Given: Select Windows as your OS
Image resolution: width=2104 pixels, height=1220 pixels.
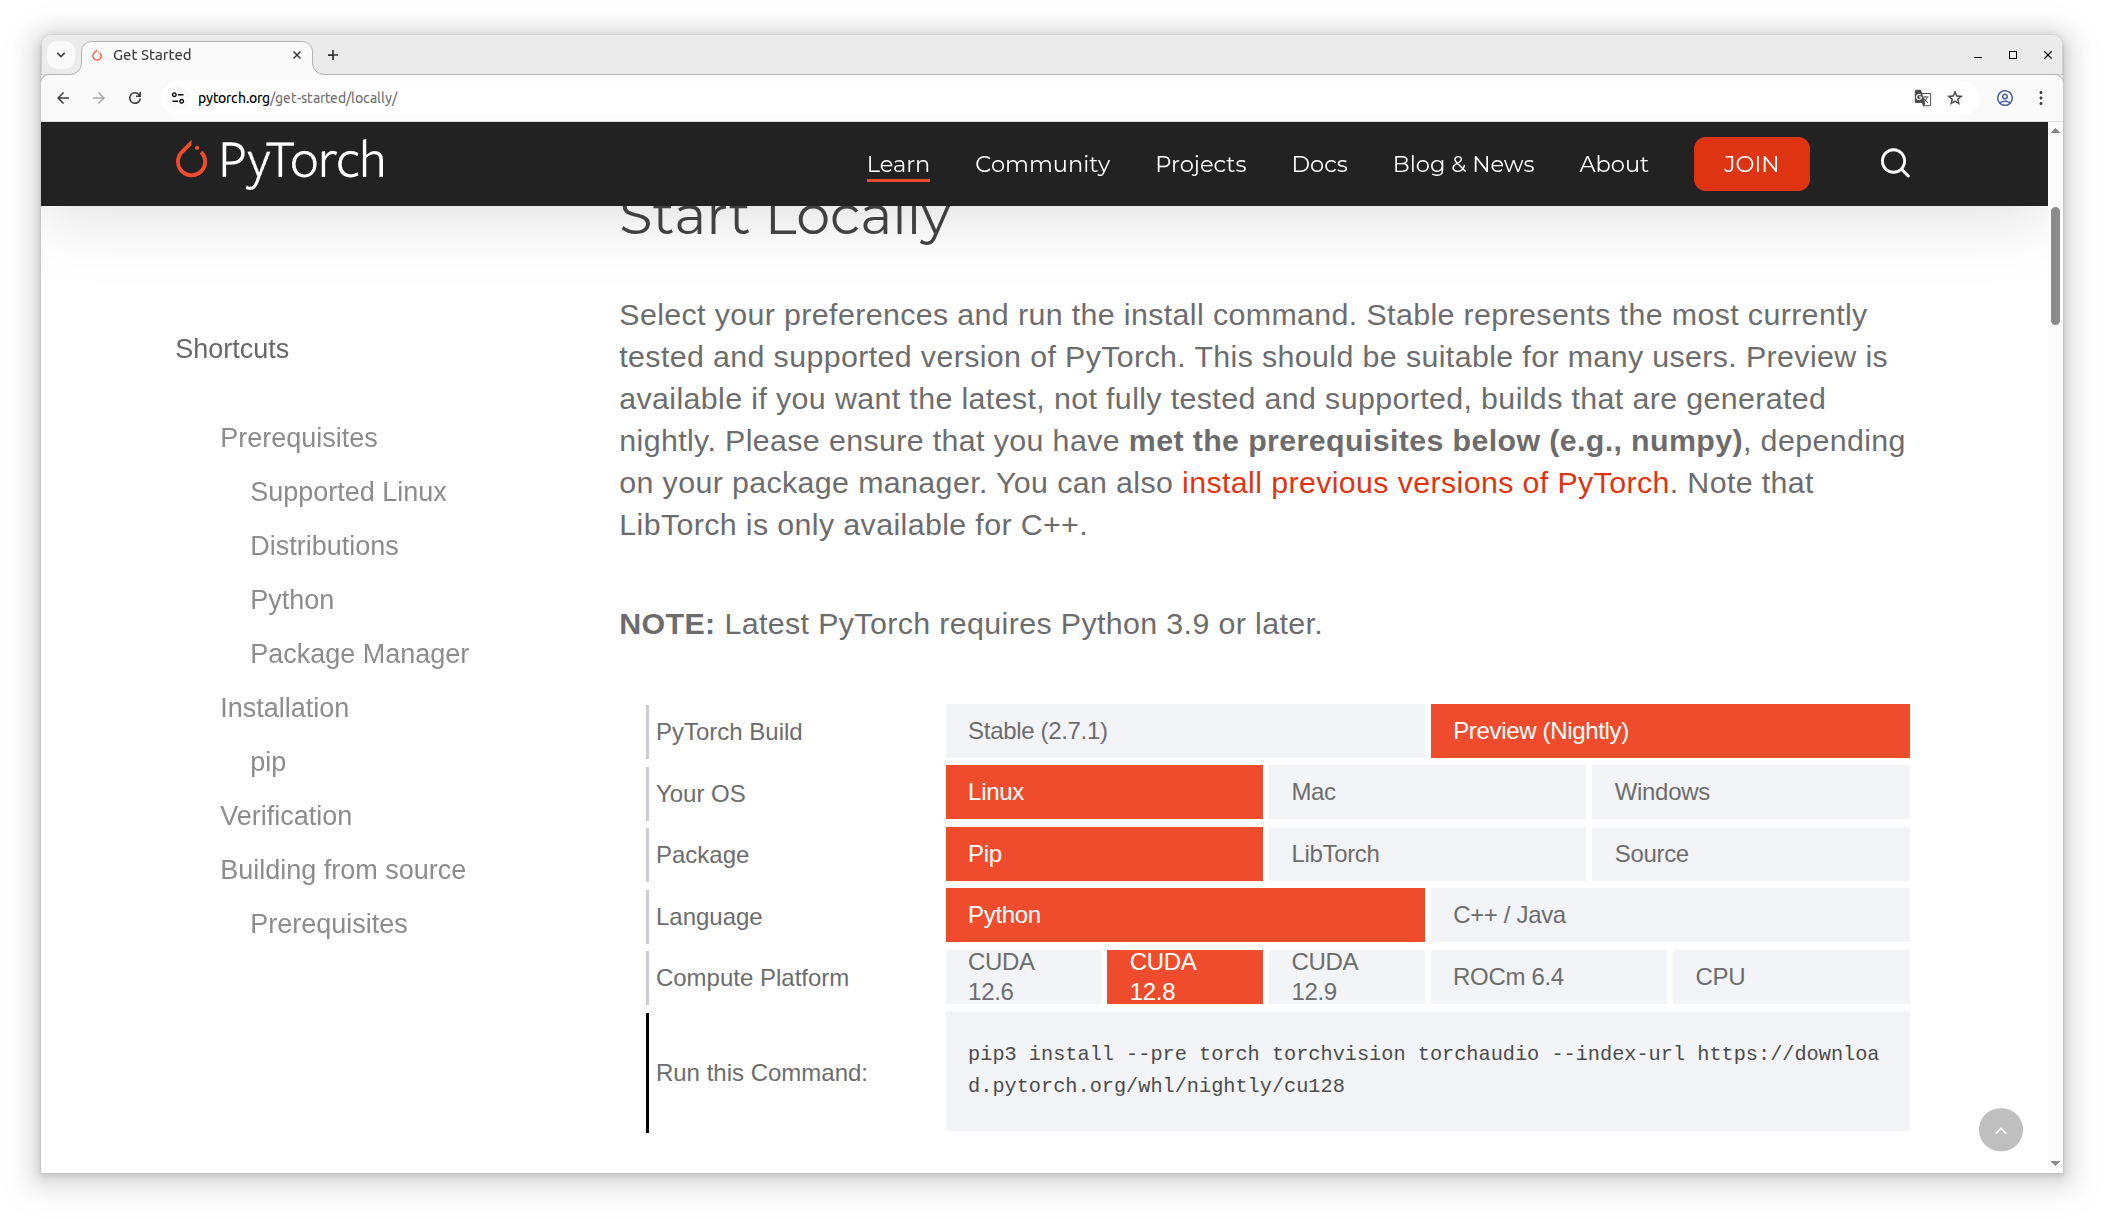Looking at the screenshot, I should 1750,792.
